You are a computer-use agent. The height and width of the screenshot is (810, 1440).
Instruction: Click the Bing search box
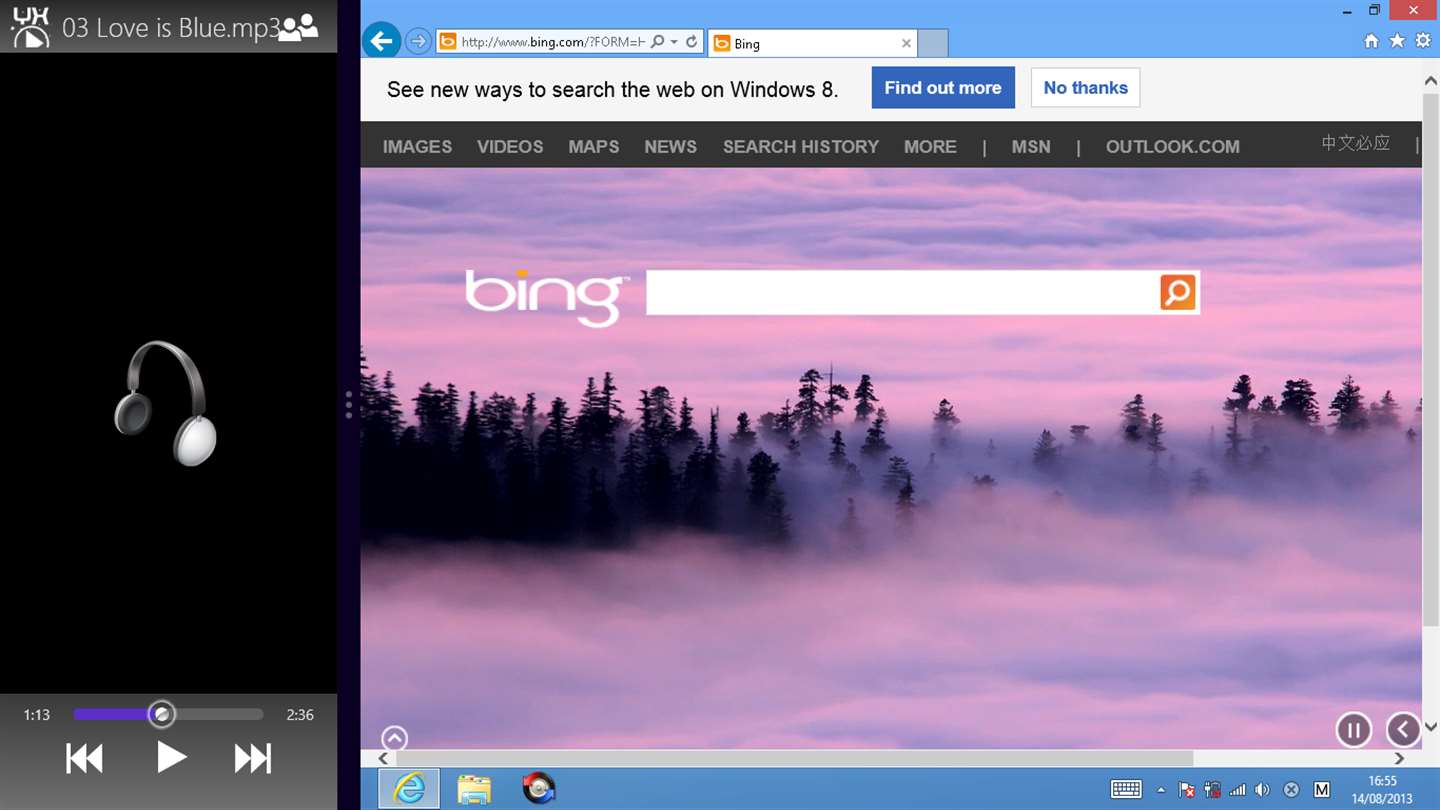click(902, 292)
